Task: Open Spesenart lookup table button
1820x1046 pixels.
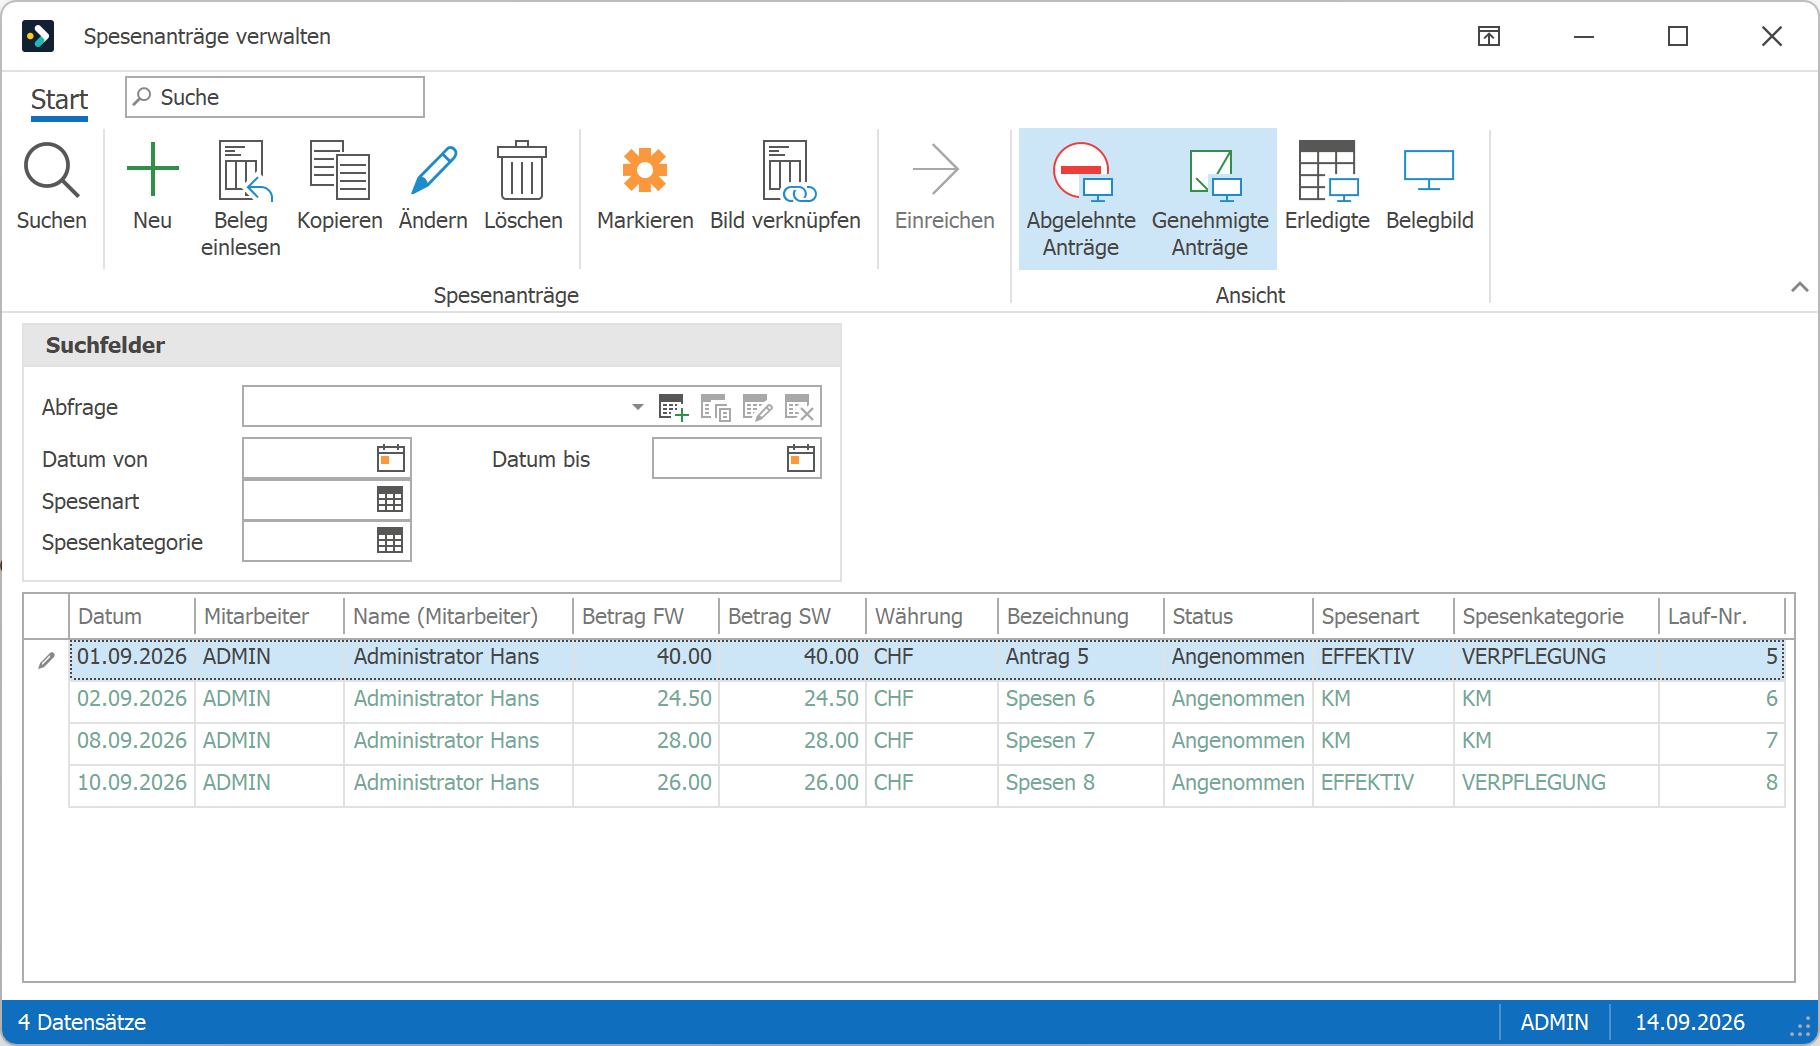Action: click(390, 500)
